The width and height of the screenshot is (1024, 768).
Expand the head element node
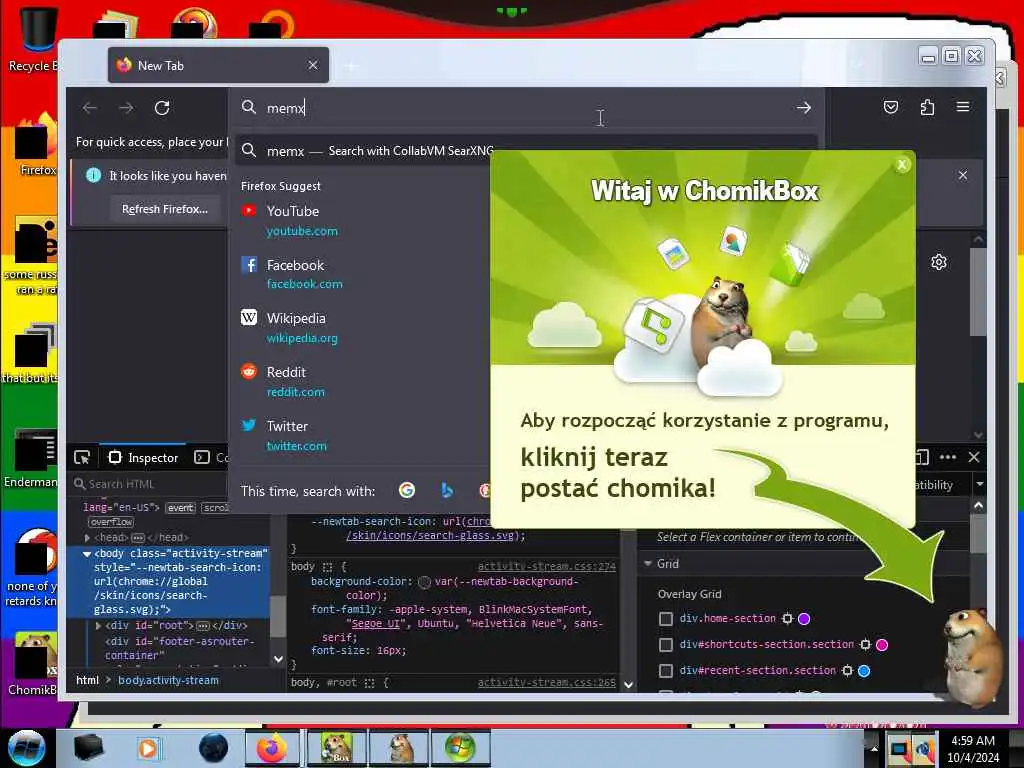pos(88,537)
